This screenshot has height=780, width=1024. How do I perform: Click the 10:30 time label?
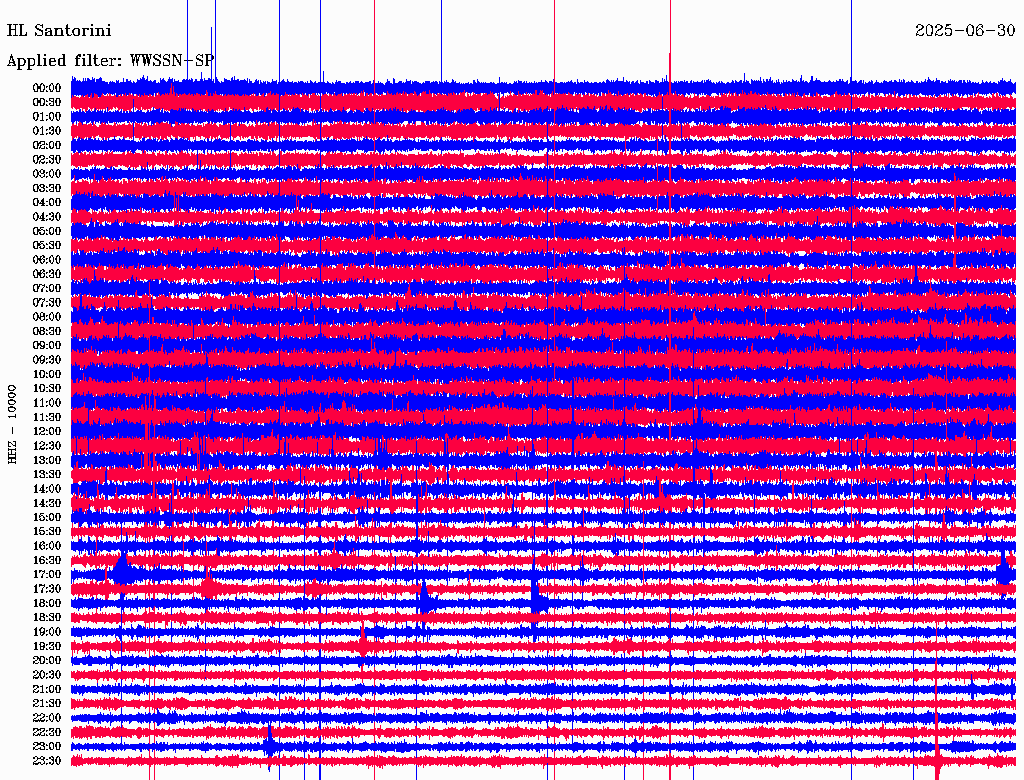[x=47, y=389]
